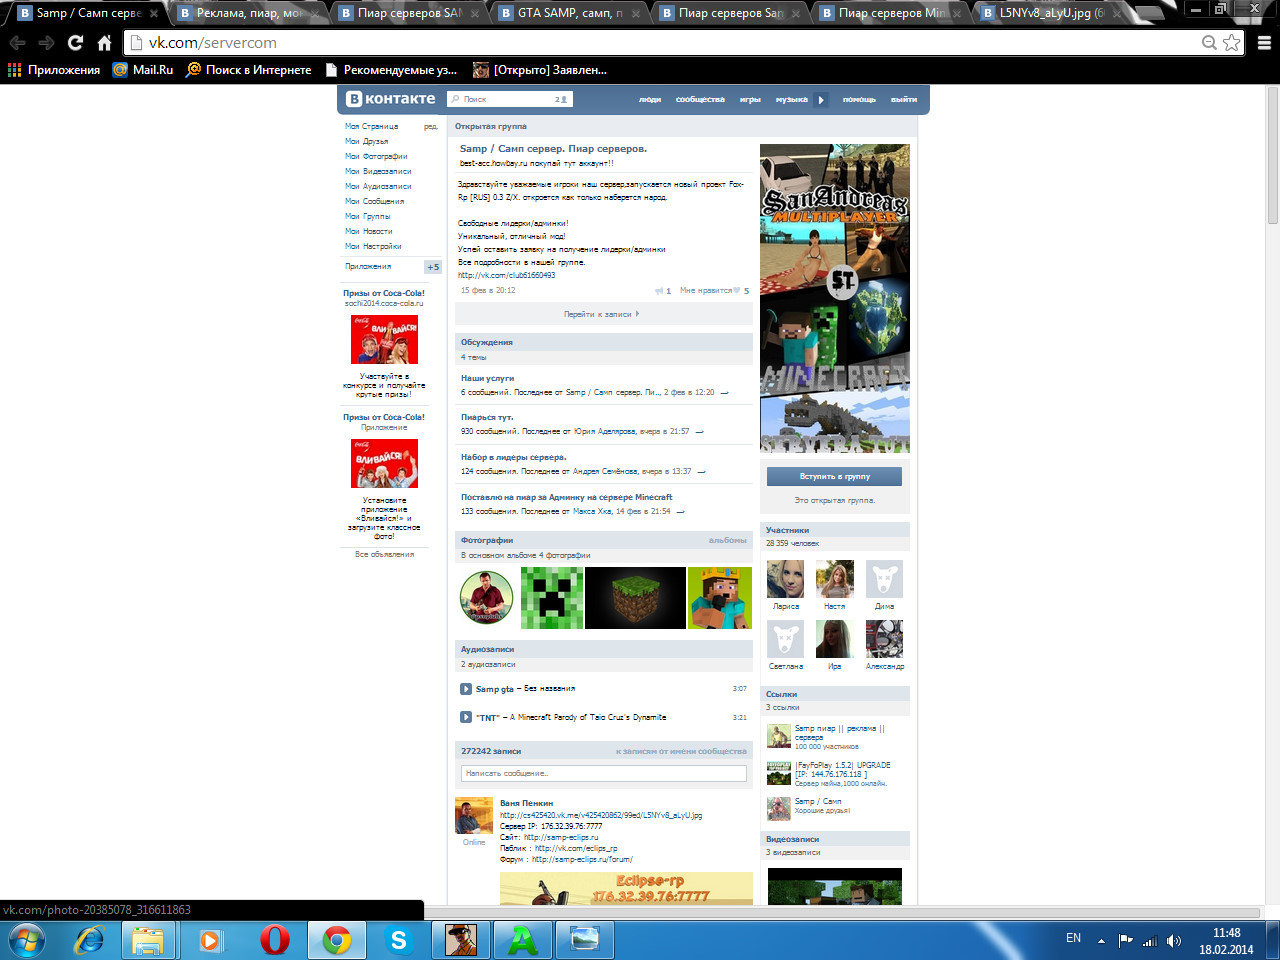Open Мои Фотографии in sidebar
Image resolution: width=1280 pixels, height=960 pixels.
[x=376, y=156]
